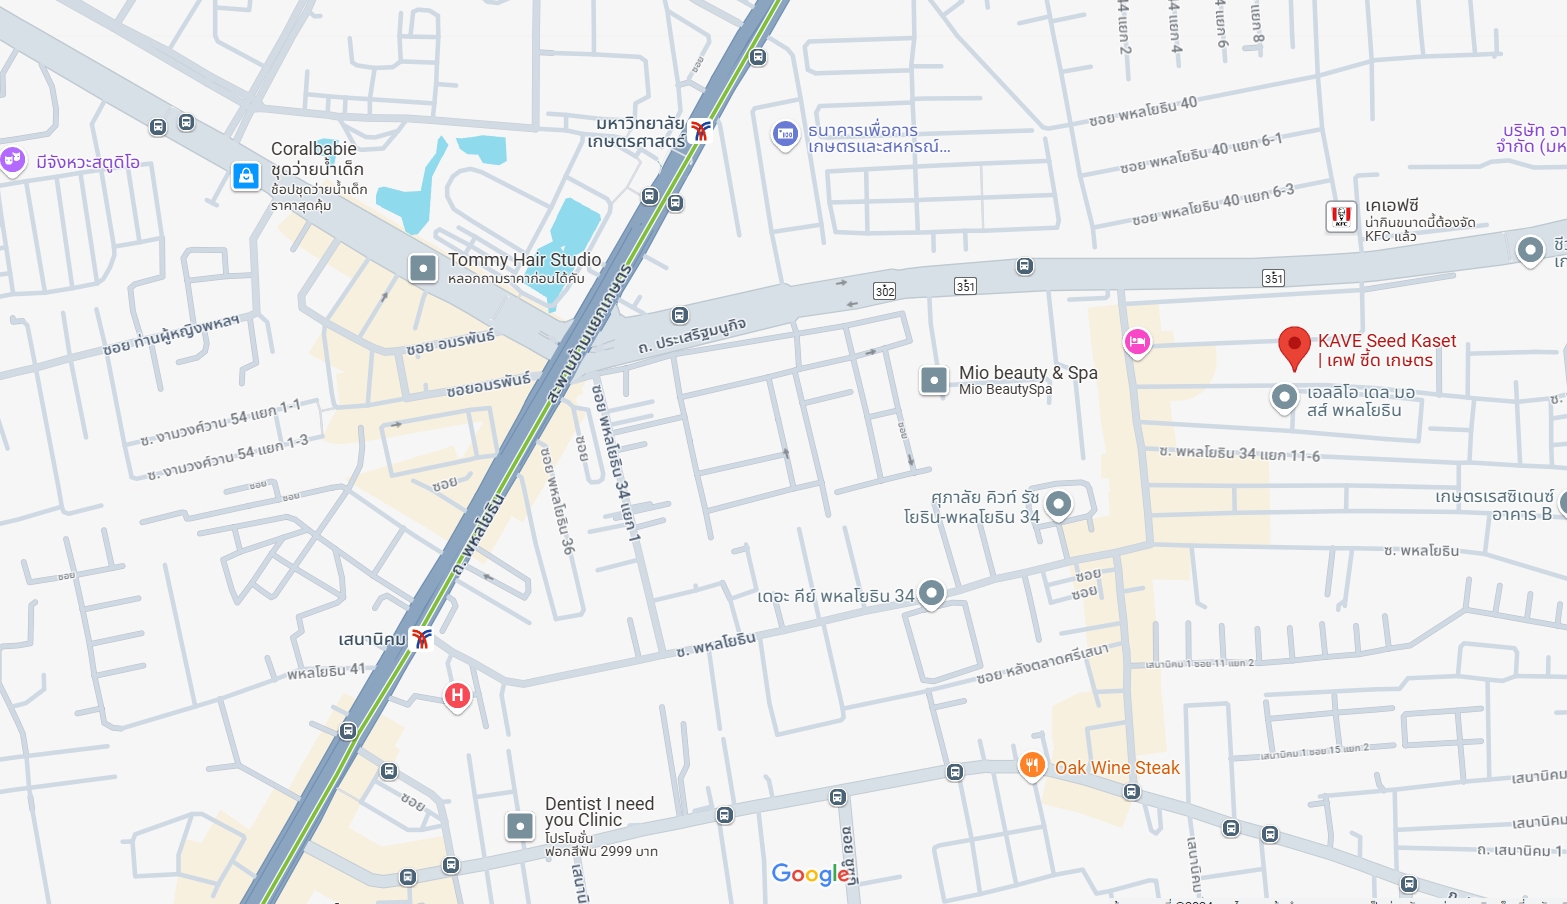
Task: Open the Oak Wine Steak restaurant icon
Action: point(1032,766)
